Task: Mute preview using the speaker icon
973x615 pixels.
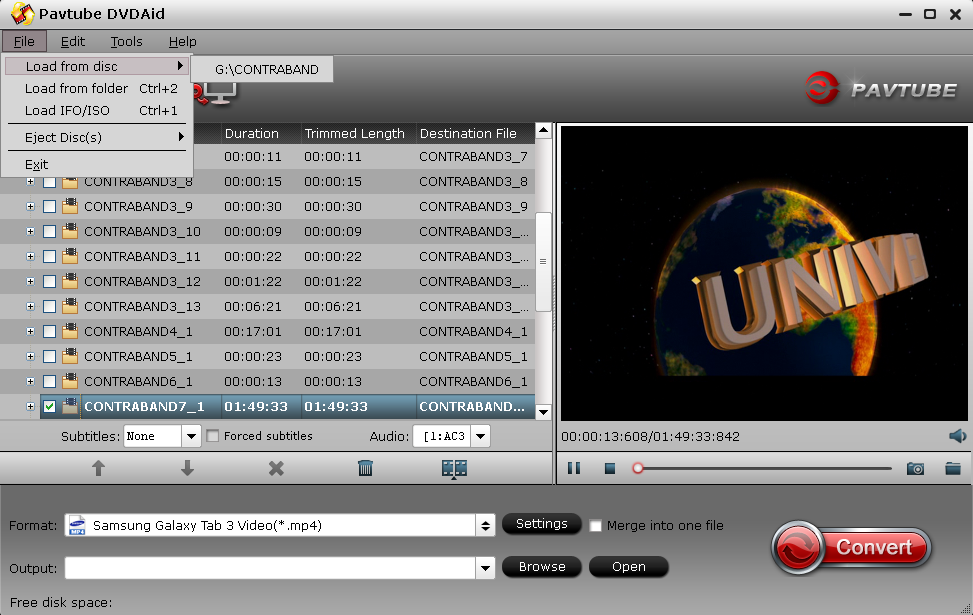Action: pyautogui.click(x=957, y=436)
